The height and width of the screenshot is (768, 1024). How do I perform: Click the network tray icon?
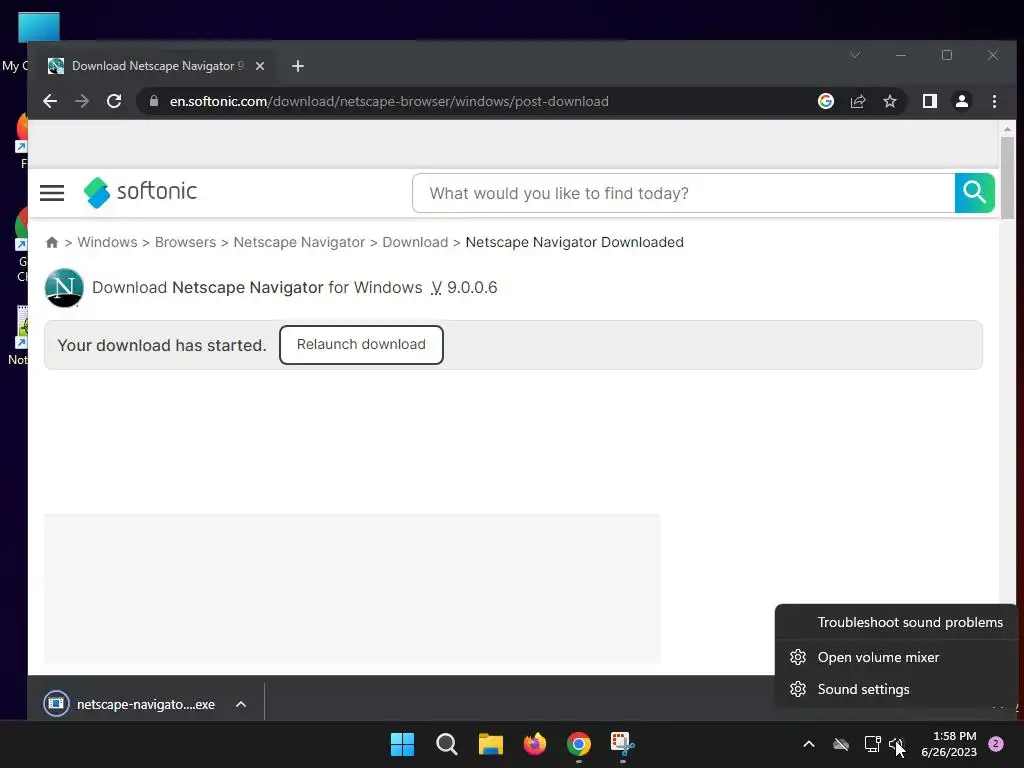coord(872,744)
